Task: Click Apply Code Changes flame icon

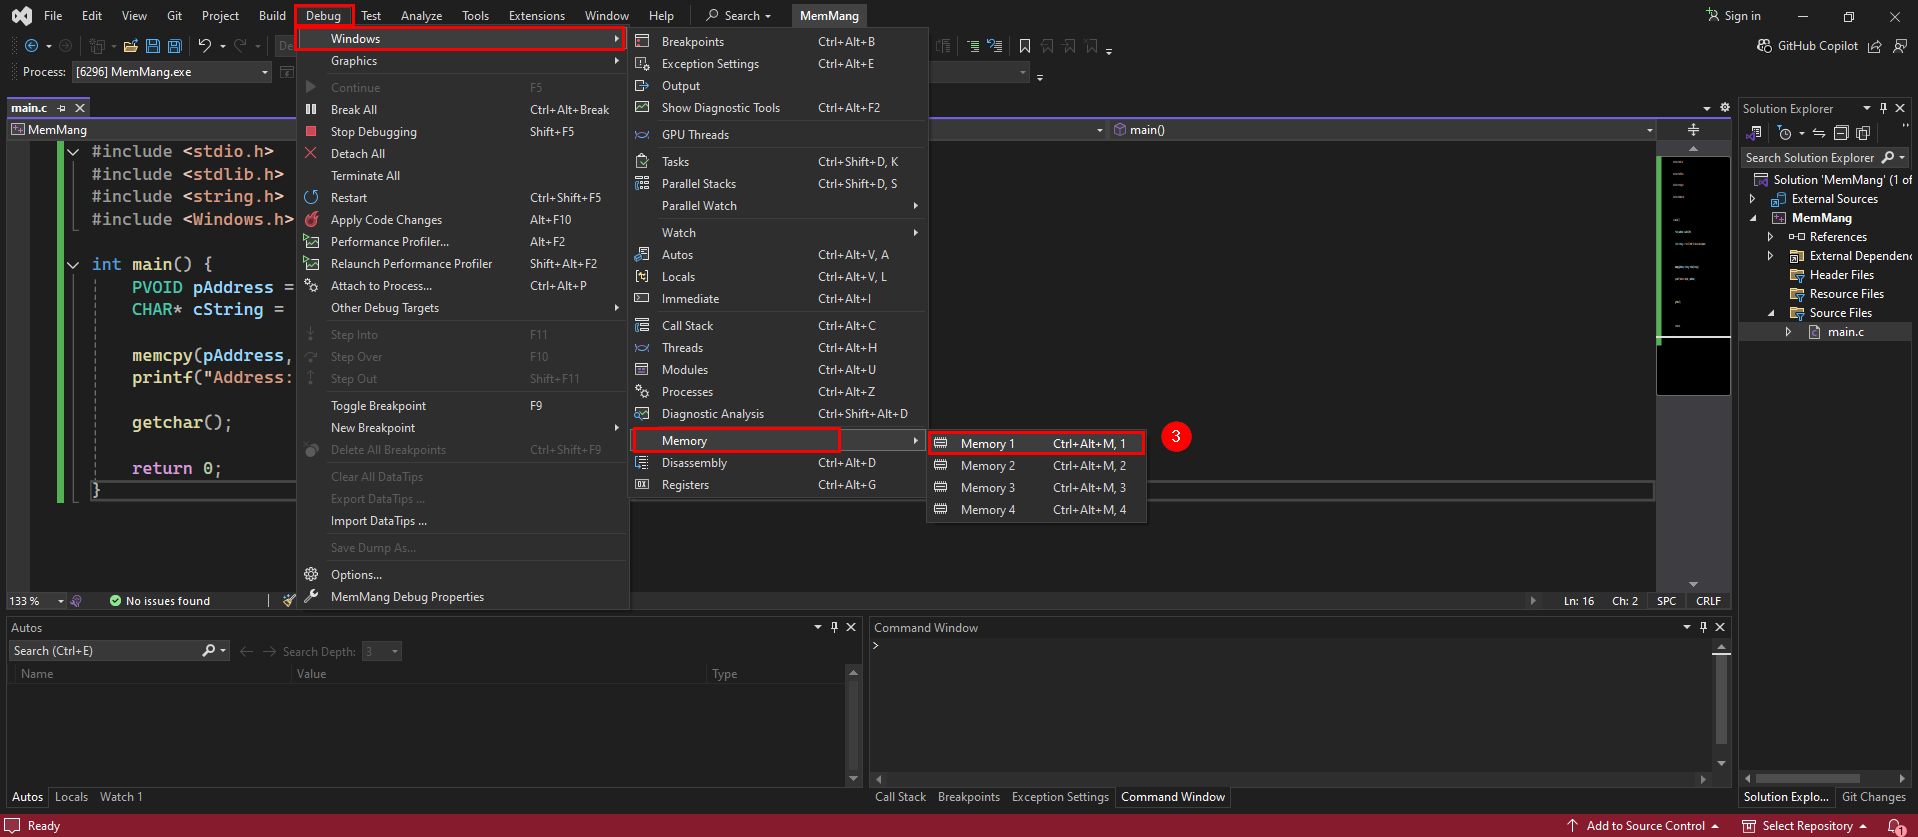Action: (311, 219)
